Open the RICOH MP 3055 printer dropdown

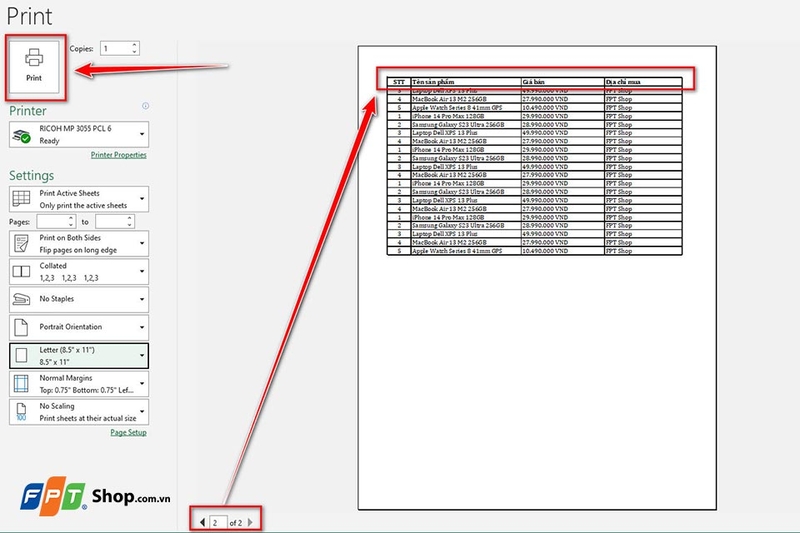pos(79,135)
